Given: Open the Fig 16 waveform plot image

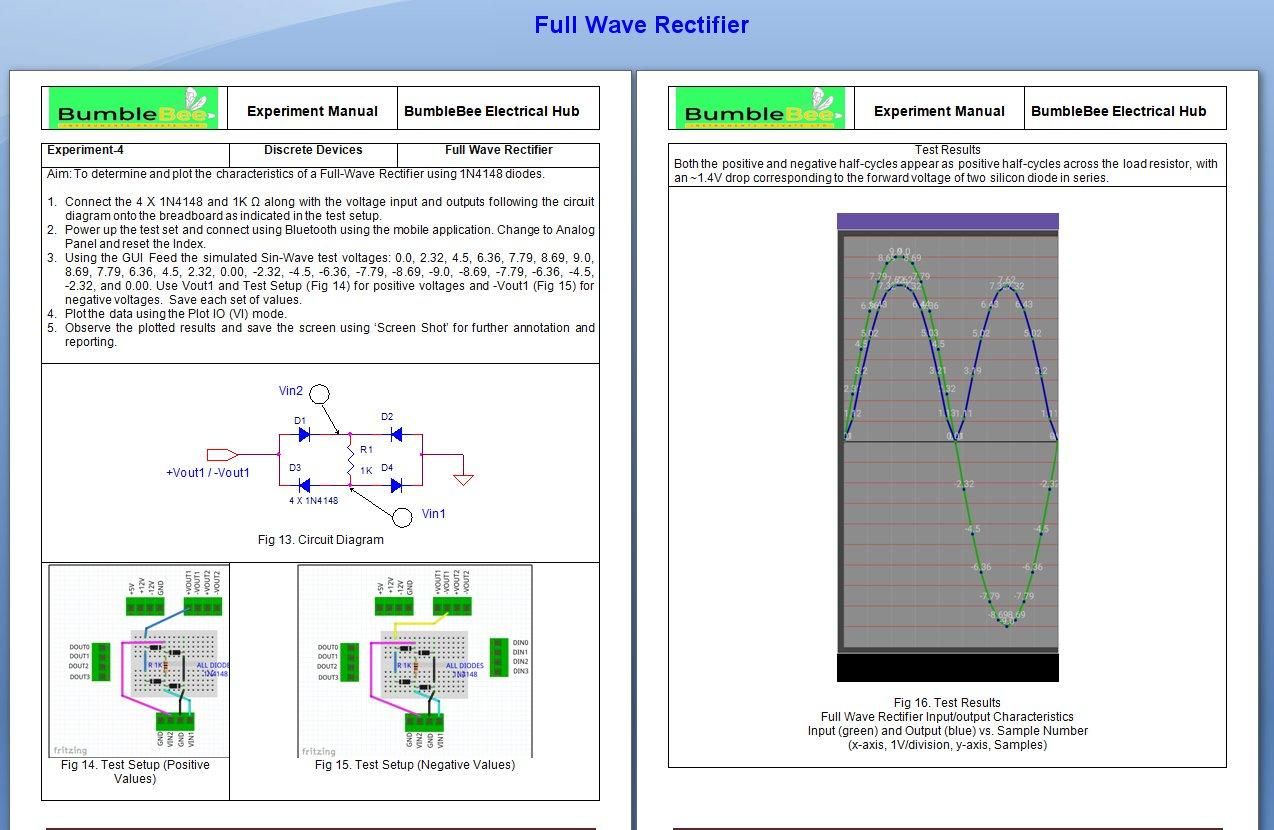Looking at the screenshot, I should click(948, 448).
